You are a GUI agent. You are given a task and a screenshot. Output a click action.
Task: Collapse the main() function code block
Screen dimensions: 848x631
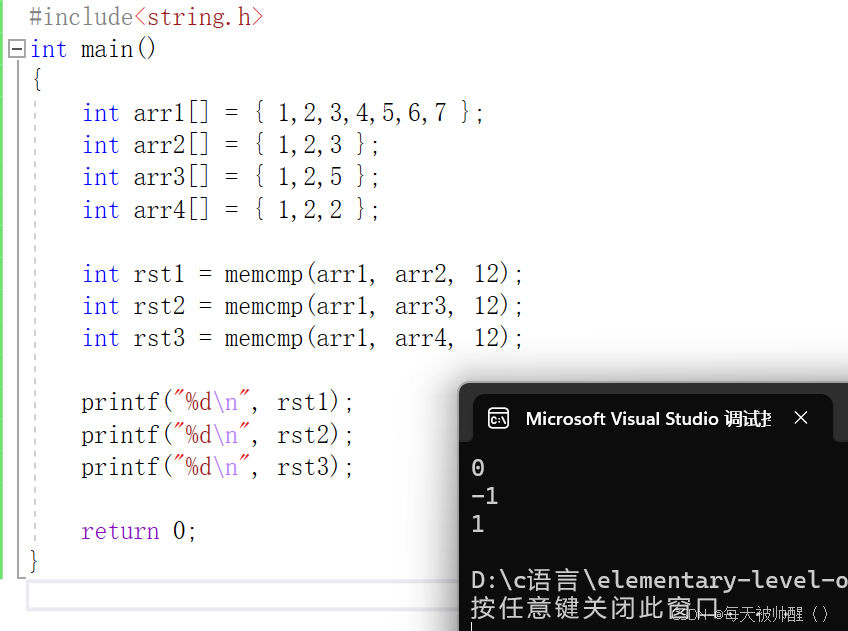click(x=17, y=49)
